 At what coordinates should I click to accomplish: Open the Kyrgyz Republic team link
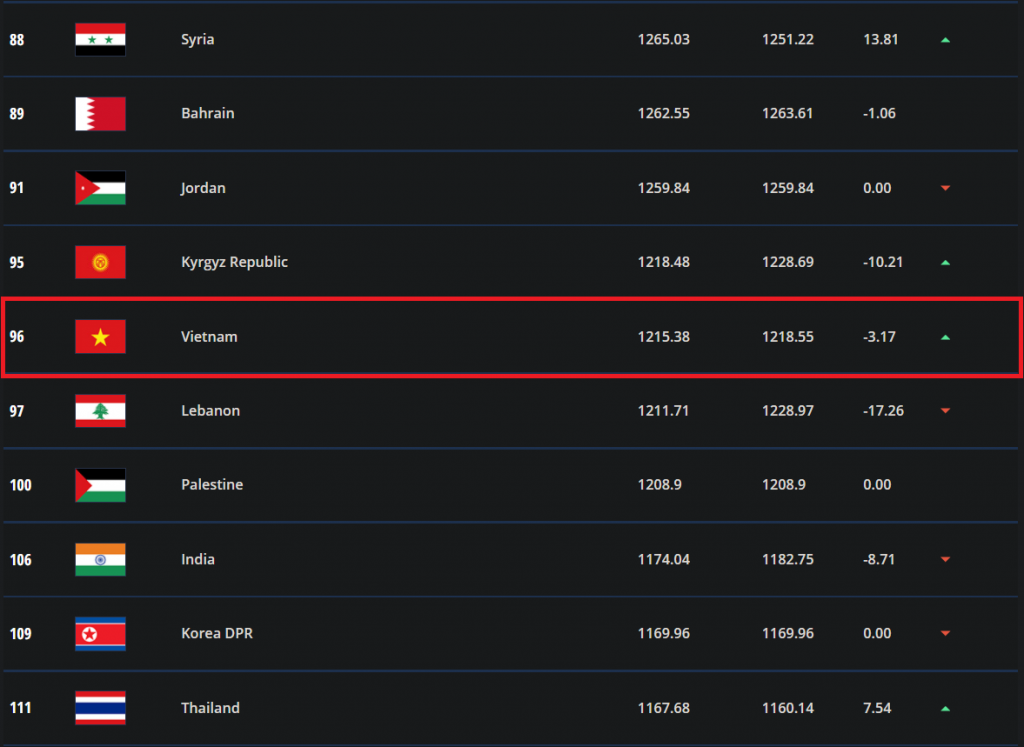[x=234, y=262]
